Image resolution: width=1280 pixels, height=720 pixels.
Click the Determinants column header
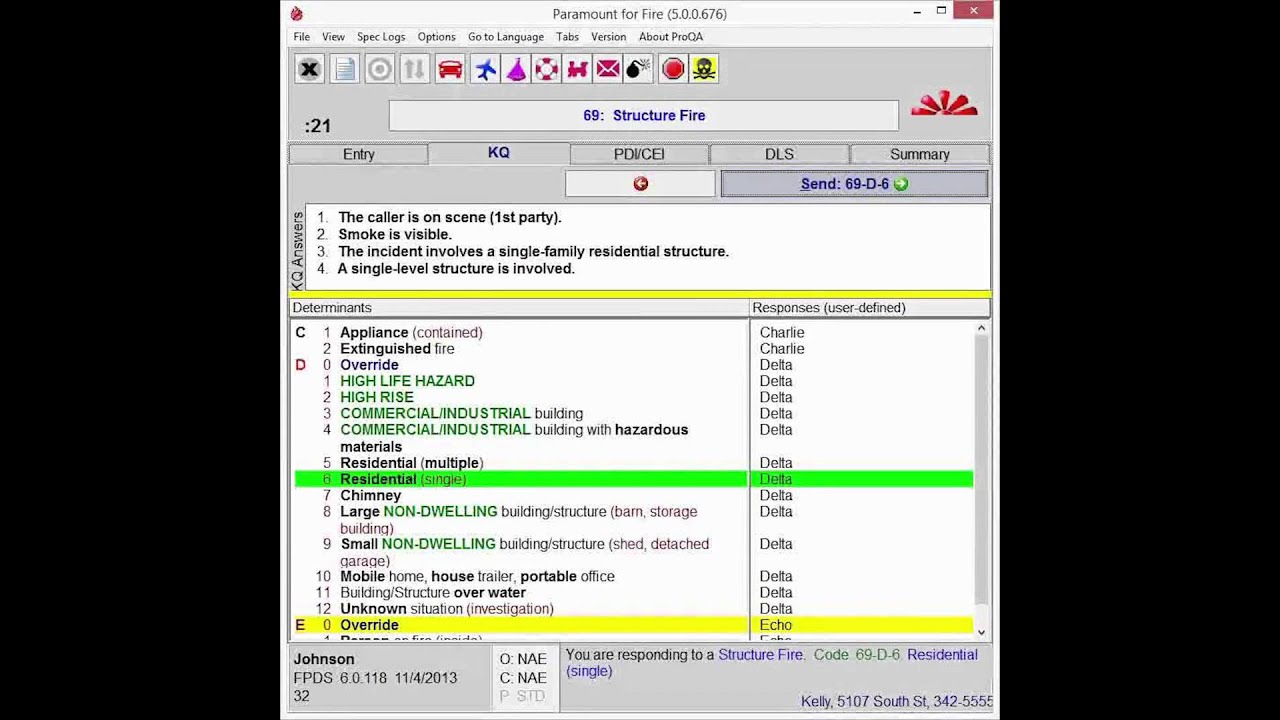(x=519, y=308)
